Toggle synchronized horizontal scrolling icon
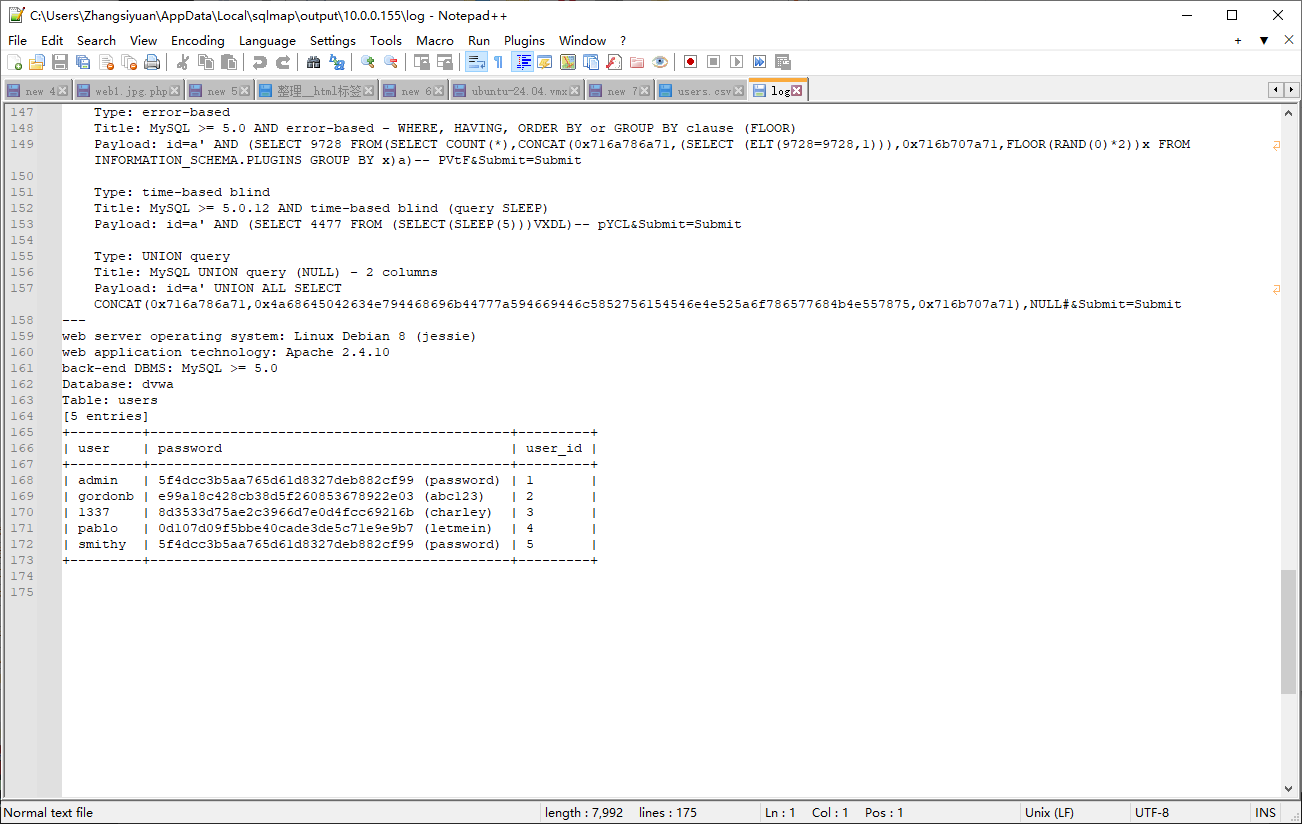Image resolution: width=1302 pixels, height=824 pixels. (x=445, y=62)
